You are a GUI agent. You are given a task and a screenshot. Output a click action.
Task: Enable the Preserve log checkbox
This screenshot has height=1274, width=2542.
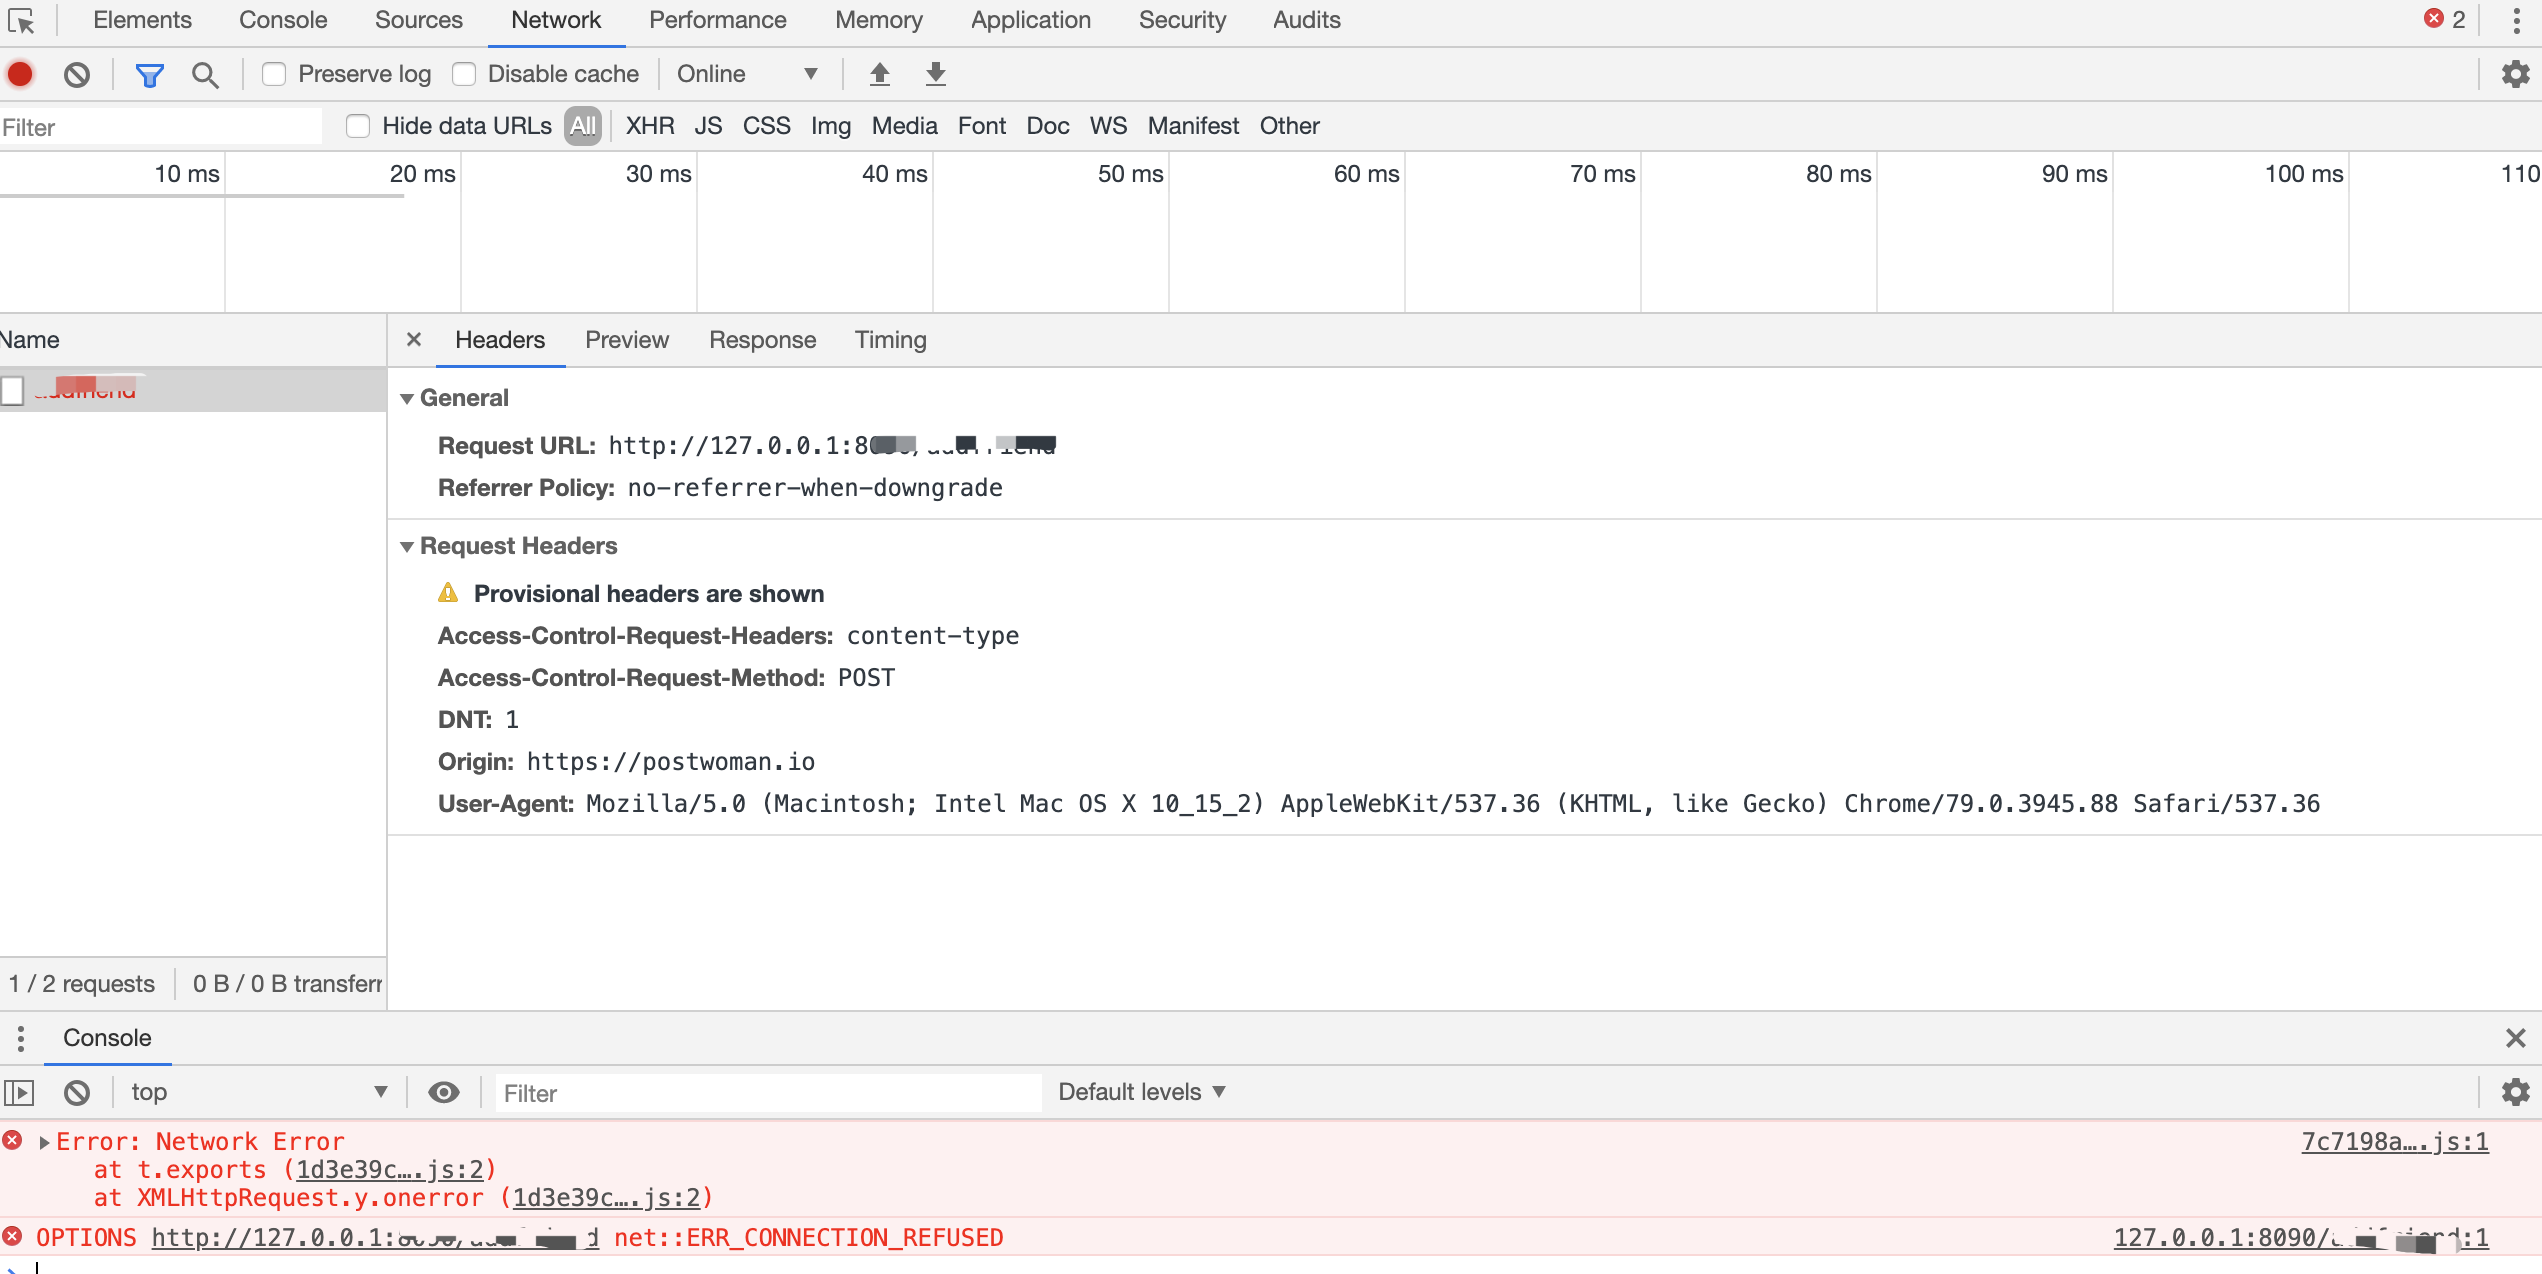tap(274, 74)
